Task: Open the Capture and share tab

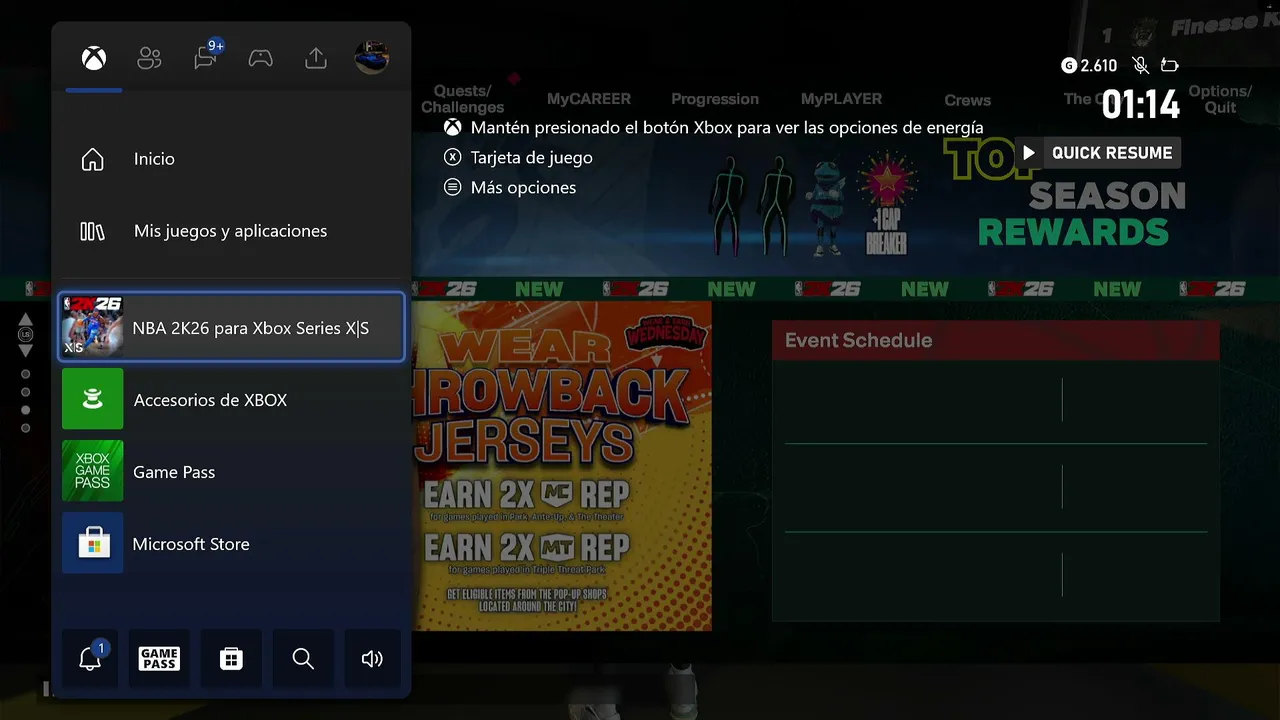Action: 316,59
